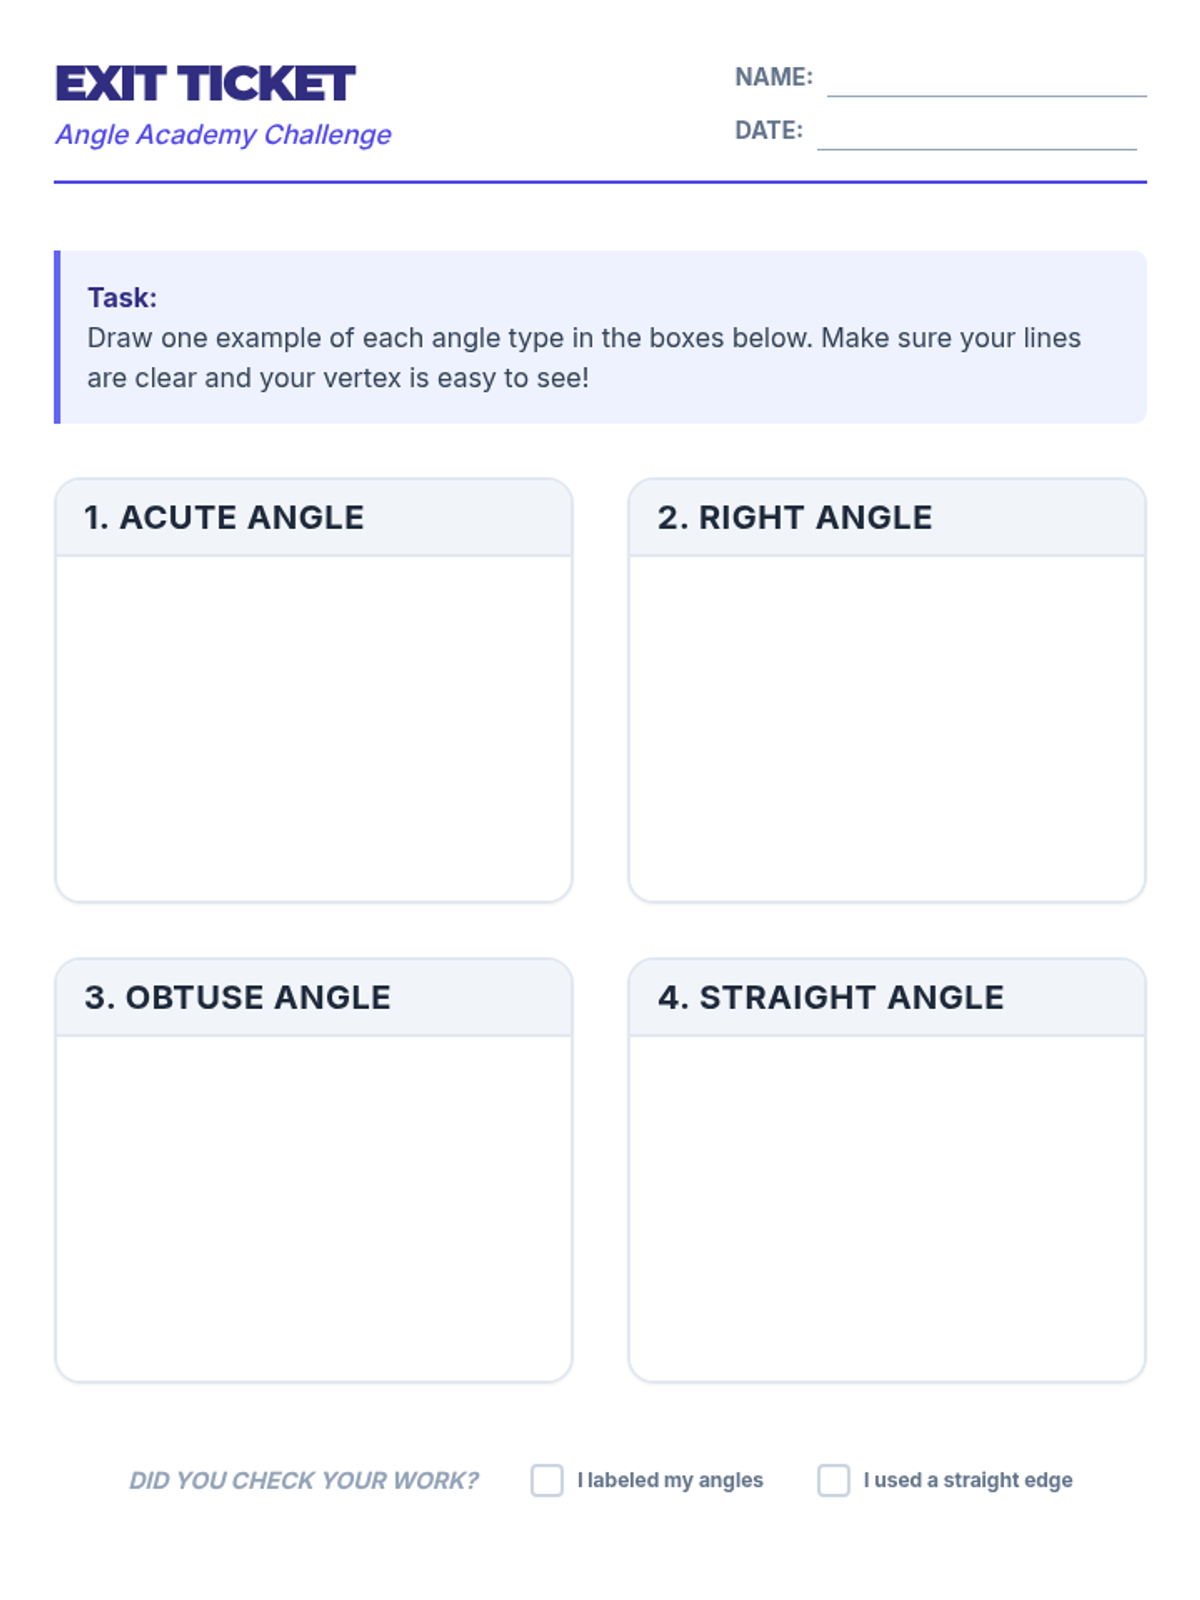Click the 'I labeled my angles' label text
The height and width of the screenshot is (1600, 1200).
pyautogui.click(x=670, y=1480)
